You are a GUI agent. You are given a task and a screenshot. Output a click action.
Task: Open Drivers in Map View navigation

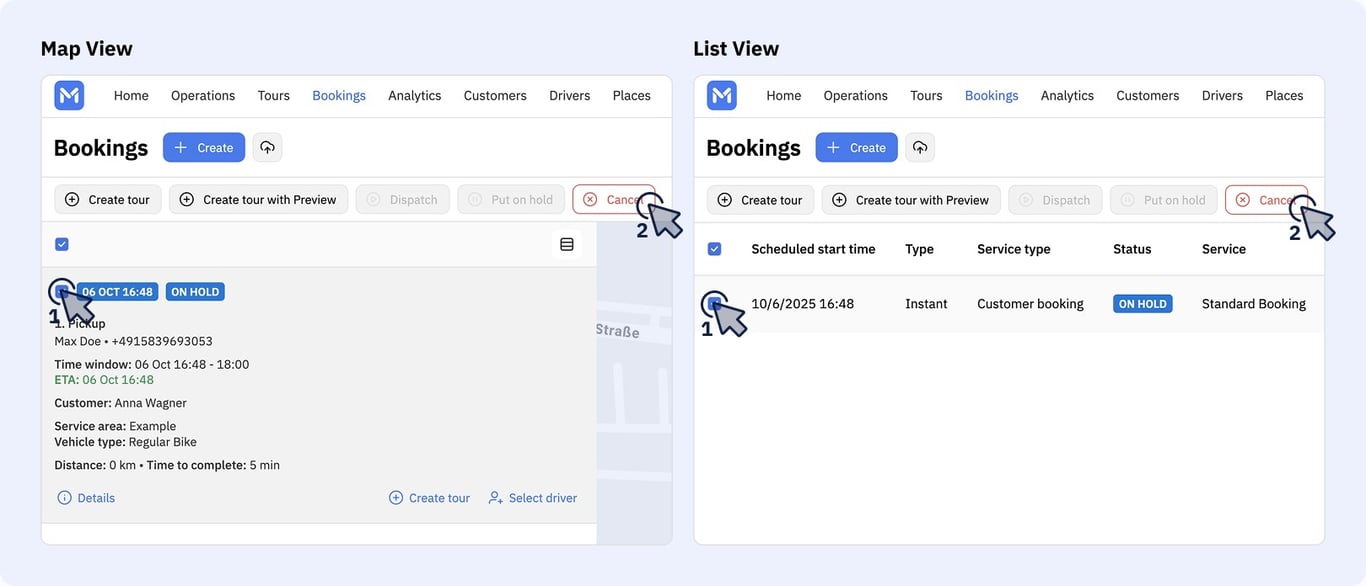click(570, 96)
